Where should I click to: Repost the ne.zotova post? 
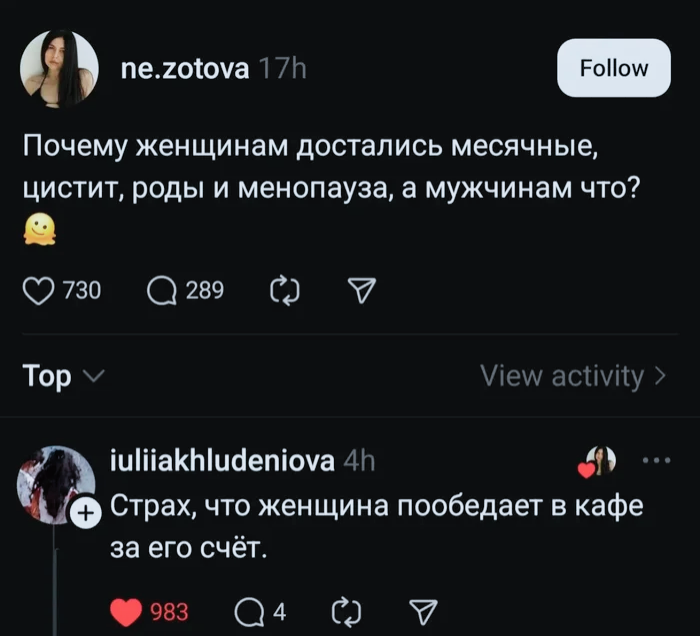click(x=284, y=290)
